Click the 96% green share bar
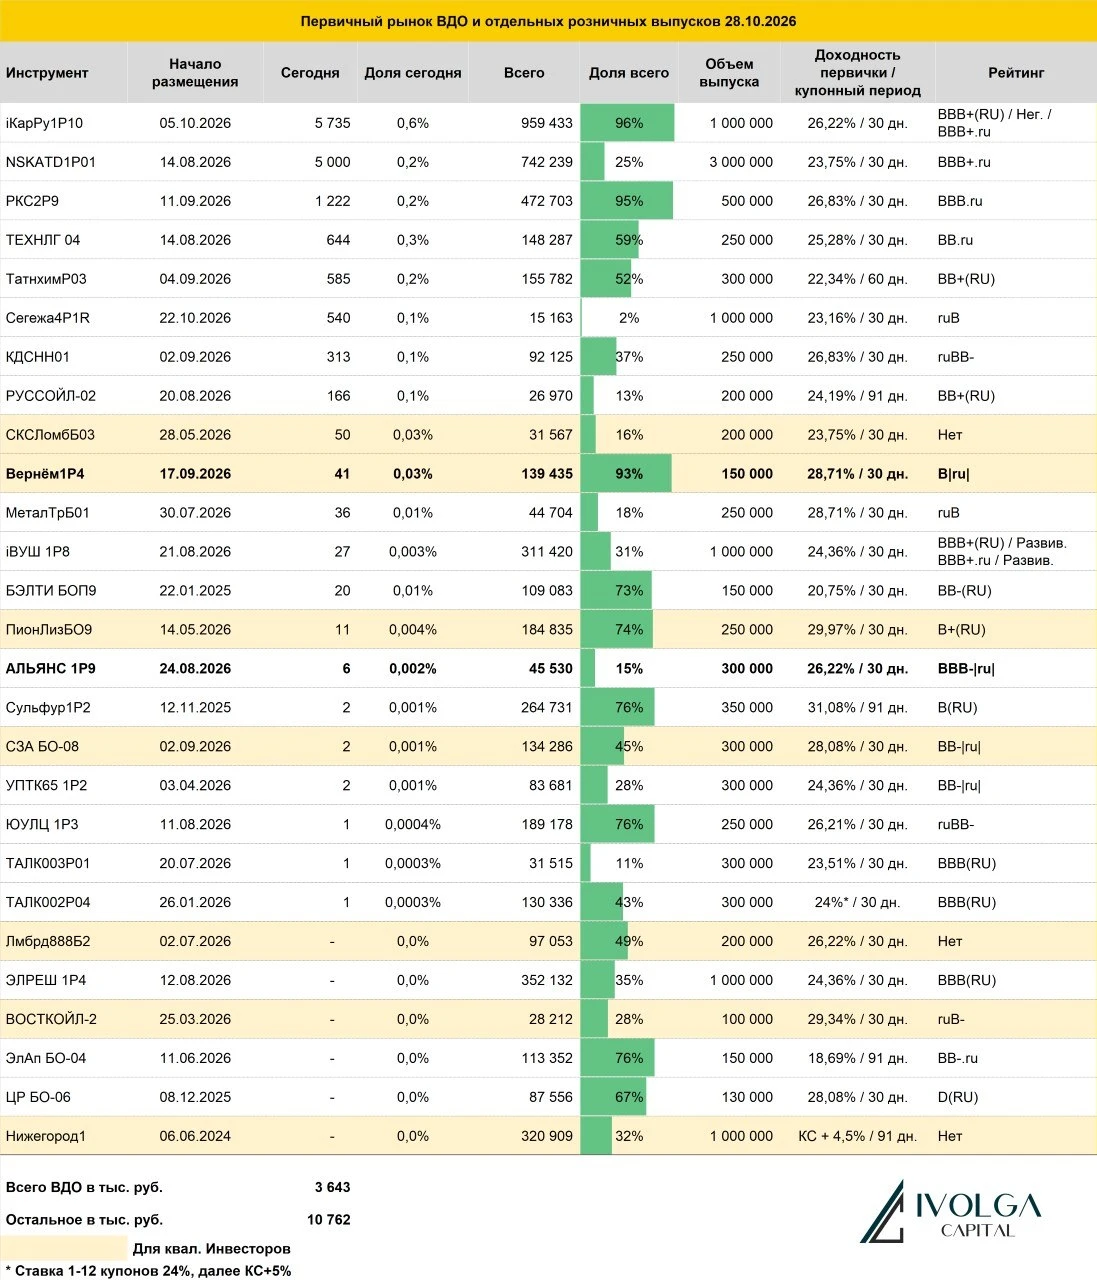 [x=628, y=123]
